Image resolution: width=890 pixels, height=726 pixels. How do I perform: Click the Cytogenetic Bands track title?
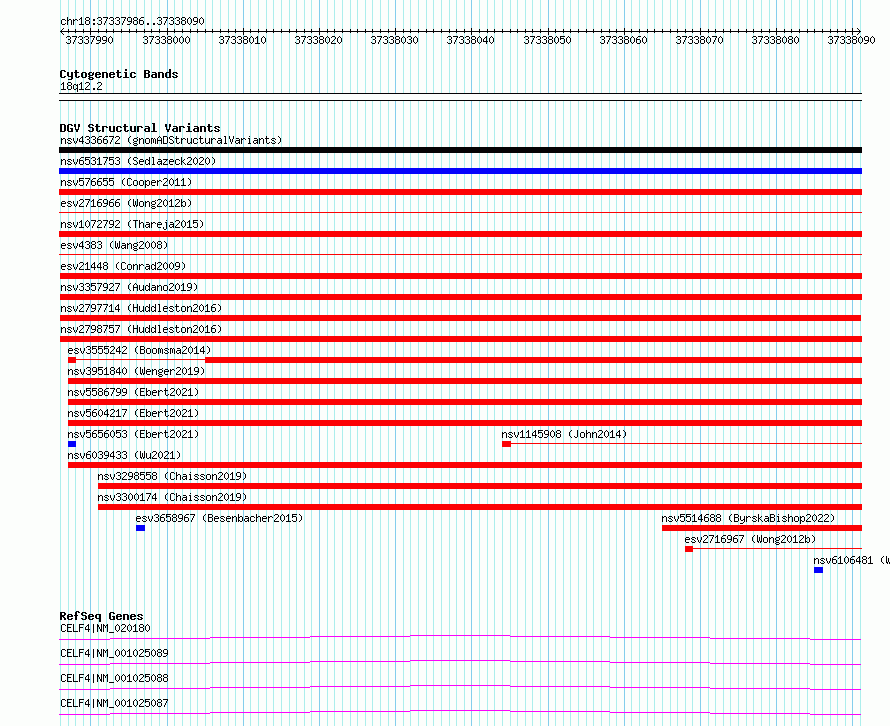click(119, 74)
